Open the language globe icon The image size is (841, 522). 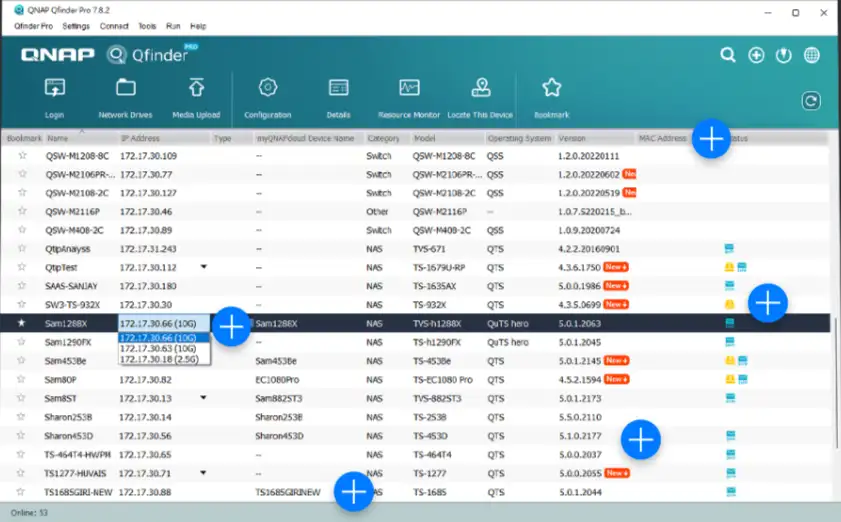[x=812, y=55]
